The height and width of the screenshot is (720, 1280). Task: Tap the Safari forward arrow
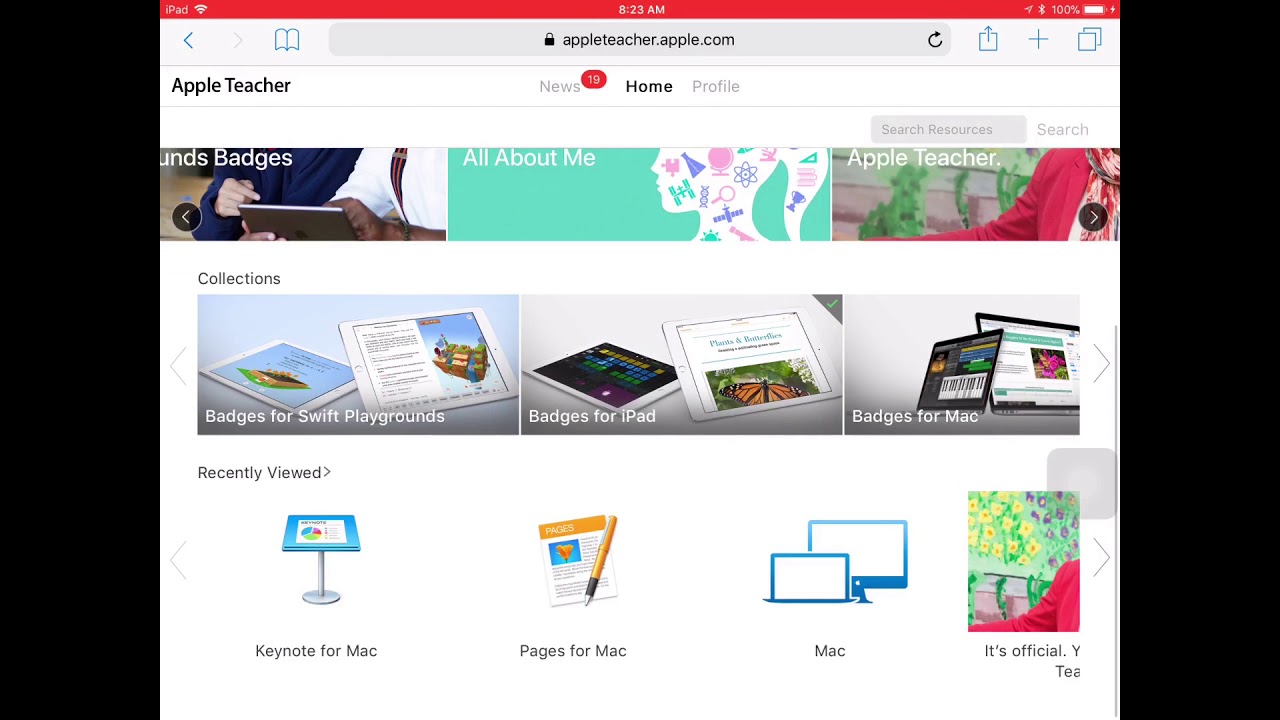pos(238,40)
